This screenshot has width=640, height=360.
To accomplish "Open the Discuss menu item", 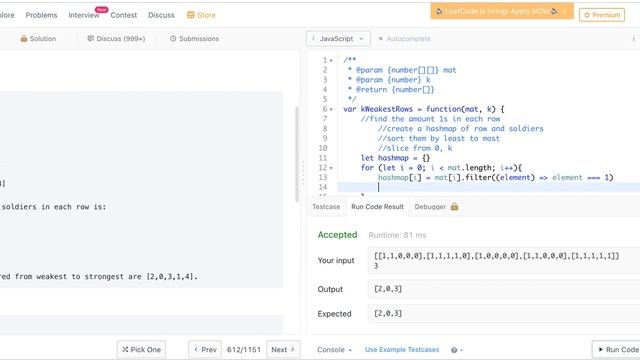I will (161, 15).
